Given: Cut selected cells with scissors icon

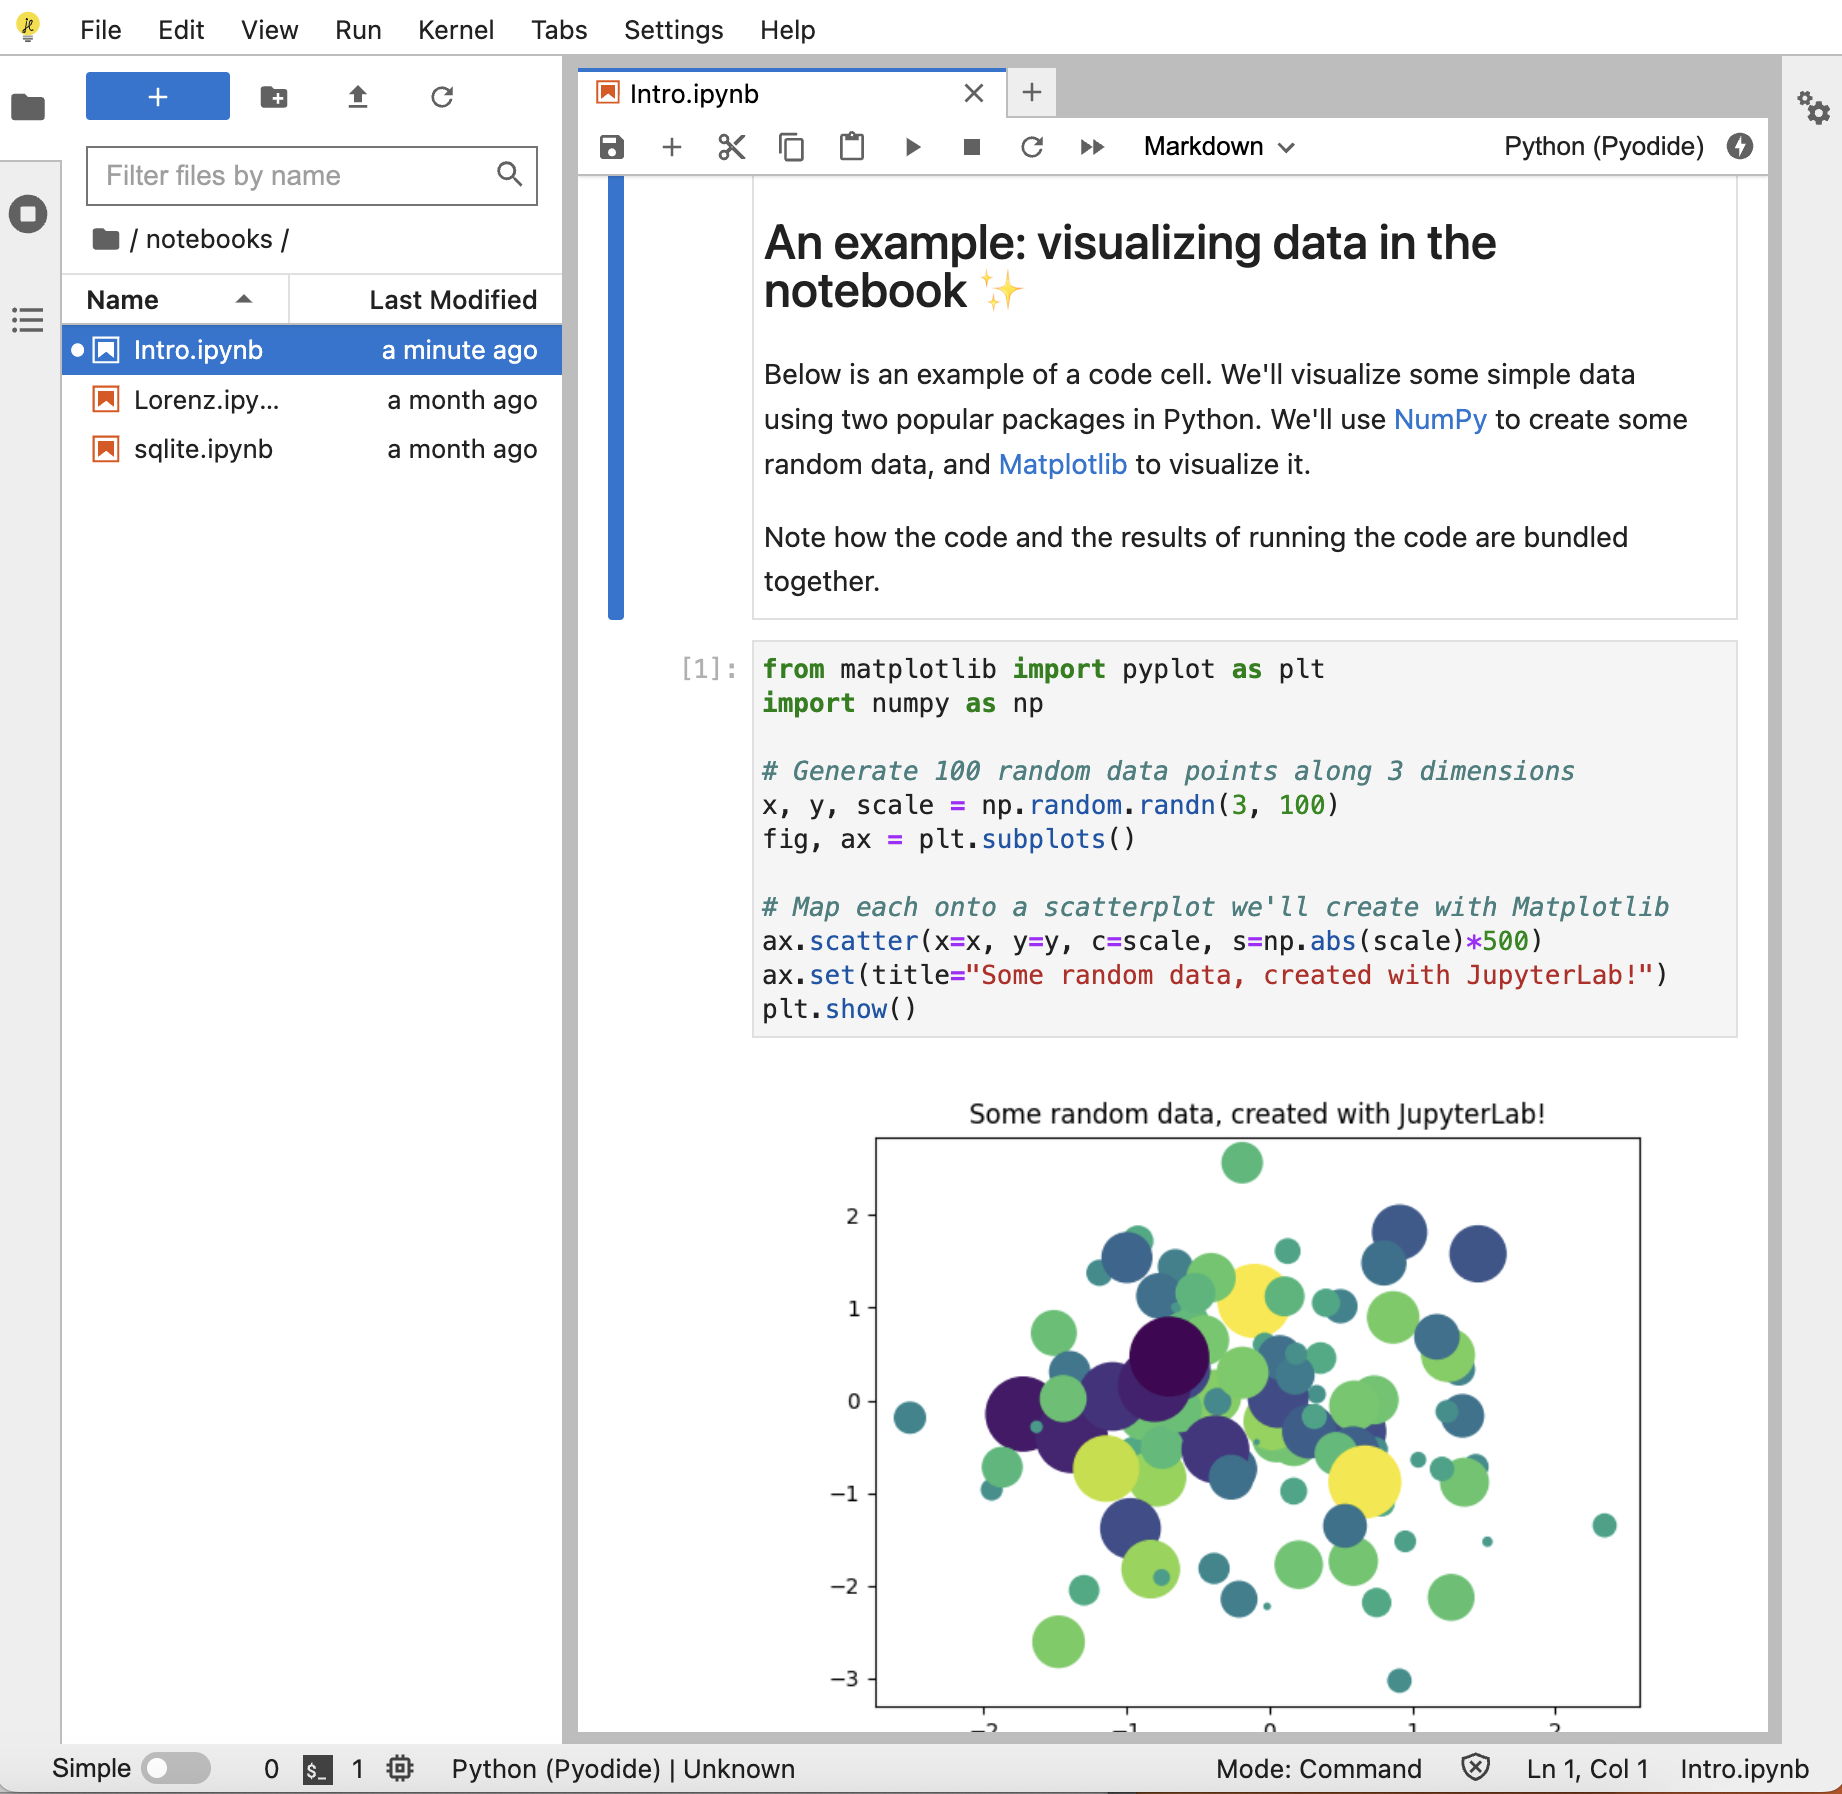Looking at the screenshot, I should pos(732,147).
